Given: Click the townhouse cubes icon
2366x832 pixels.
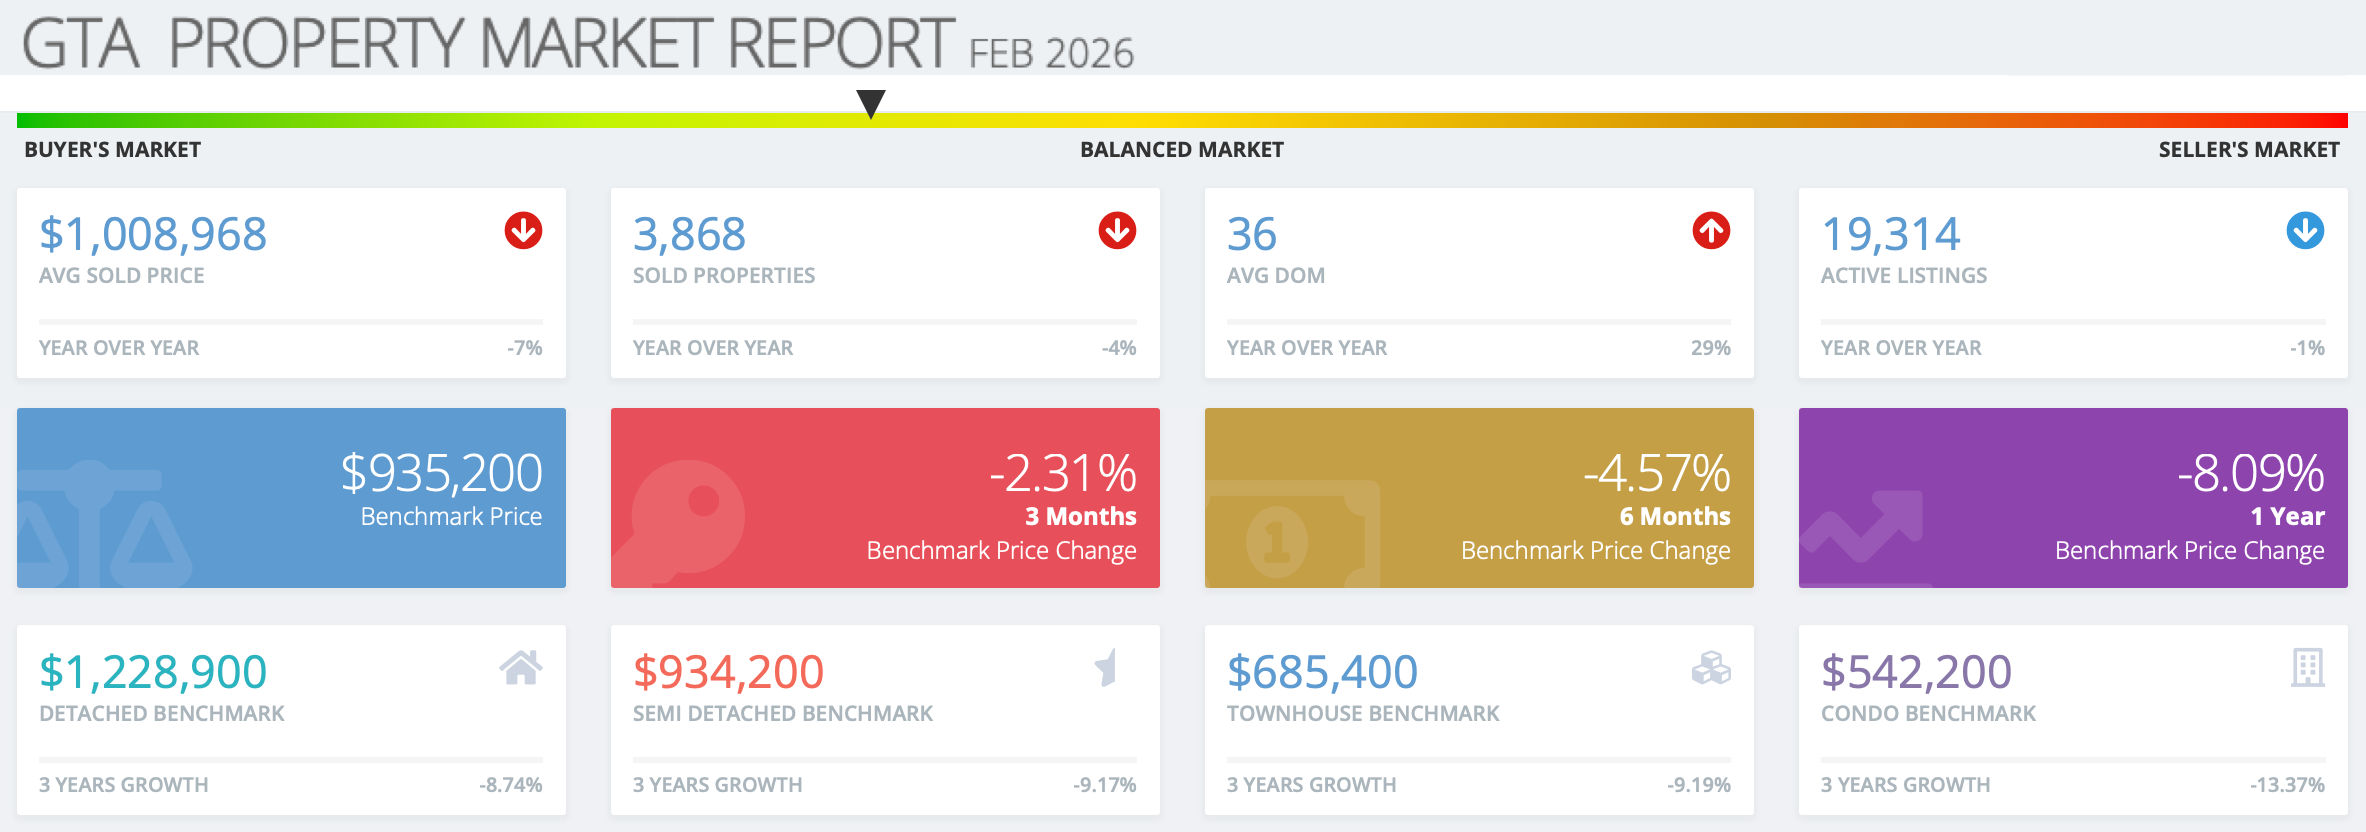Looking at the screenshot, I should click(1711, 668).
